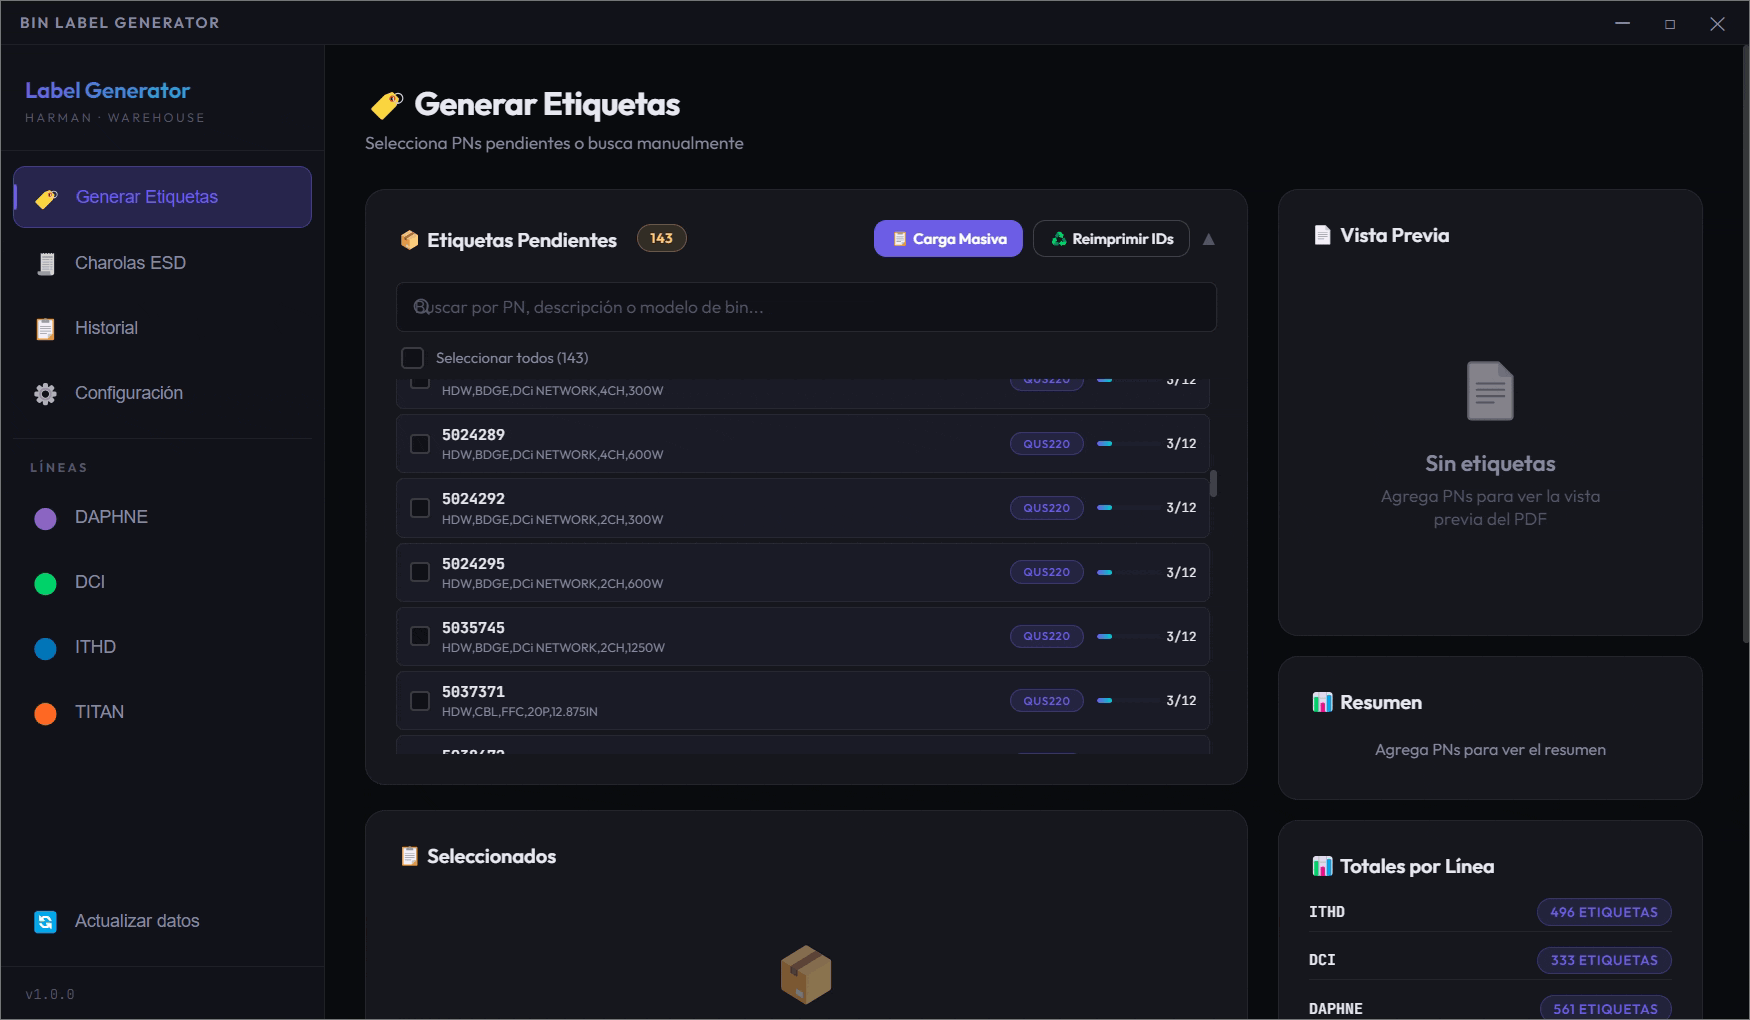Screen dimensions: 1750x1020
Task: Click the recycle icon on Reimprimir IDs
Action: click(x=1056, y=238)
